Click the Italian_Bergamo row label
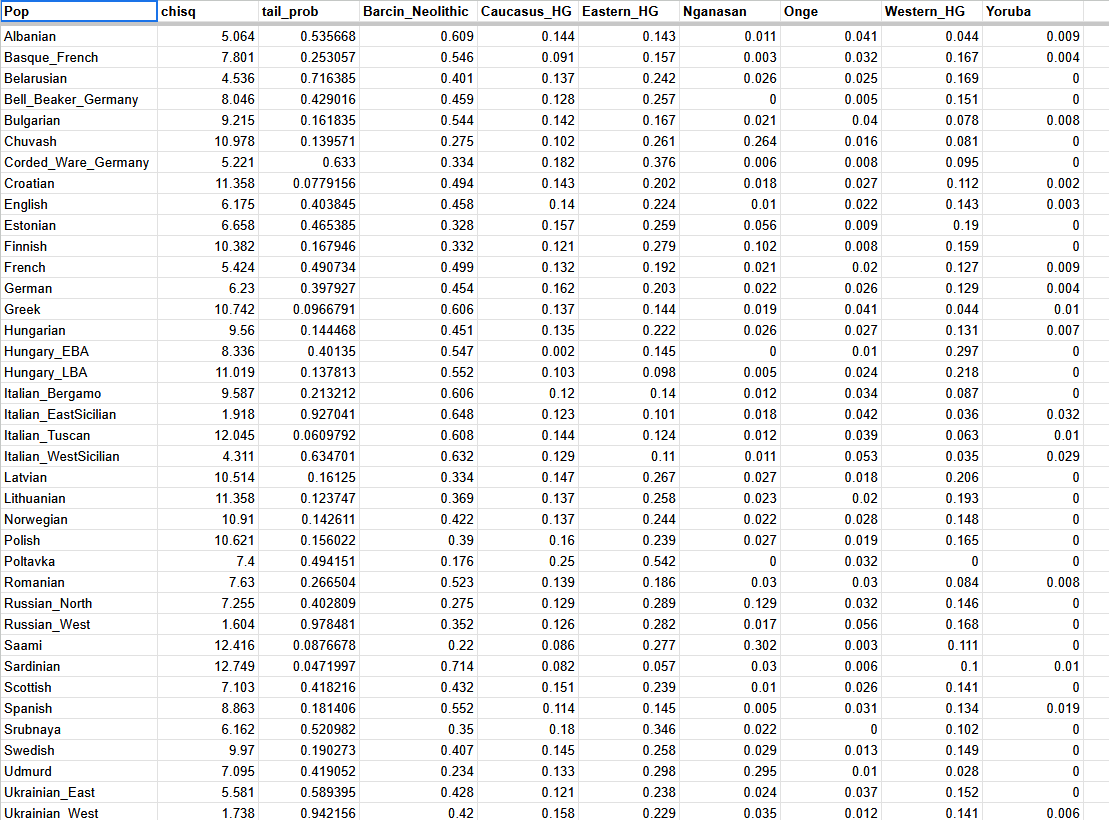 pos(52,393)
